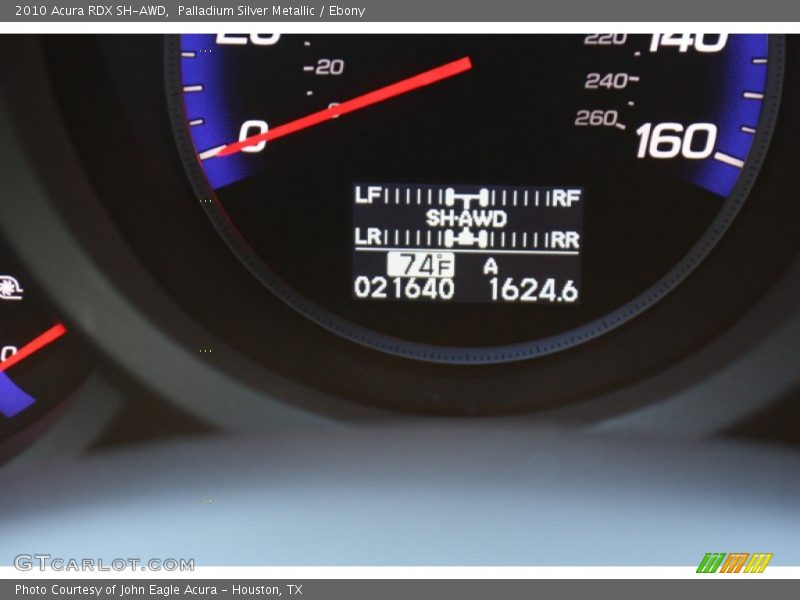Viewport: 800px width, 600px height.
Task: Click the indicator icon on the left gauge
Action: pos(10,287)
